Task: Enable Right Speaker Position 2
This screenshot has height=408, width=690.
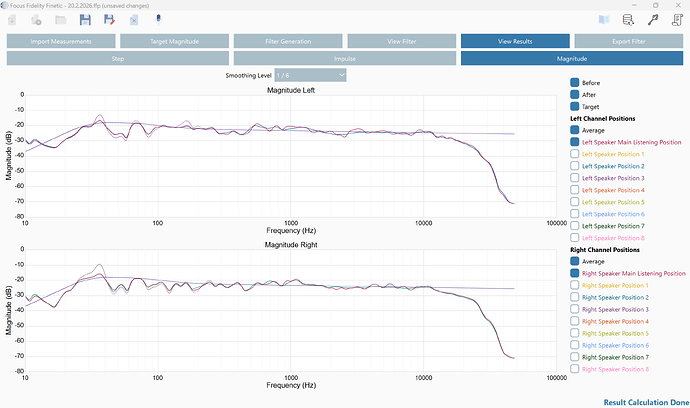Action: 575,297
